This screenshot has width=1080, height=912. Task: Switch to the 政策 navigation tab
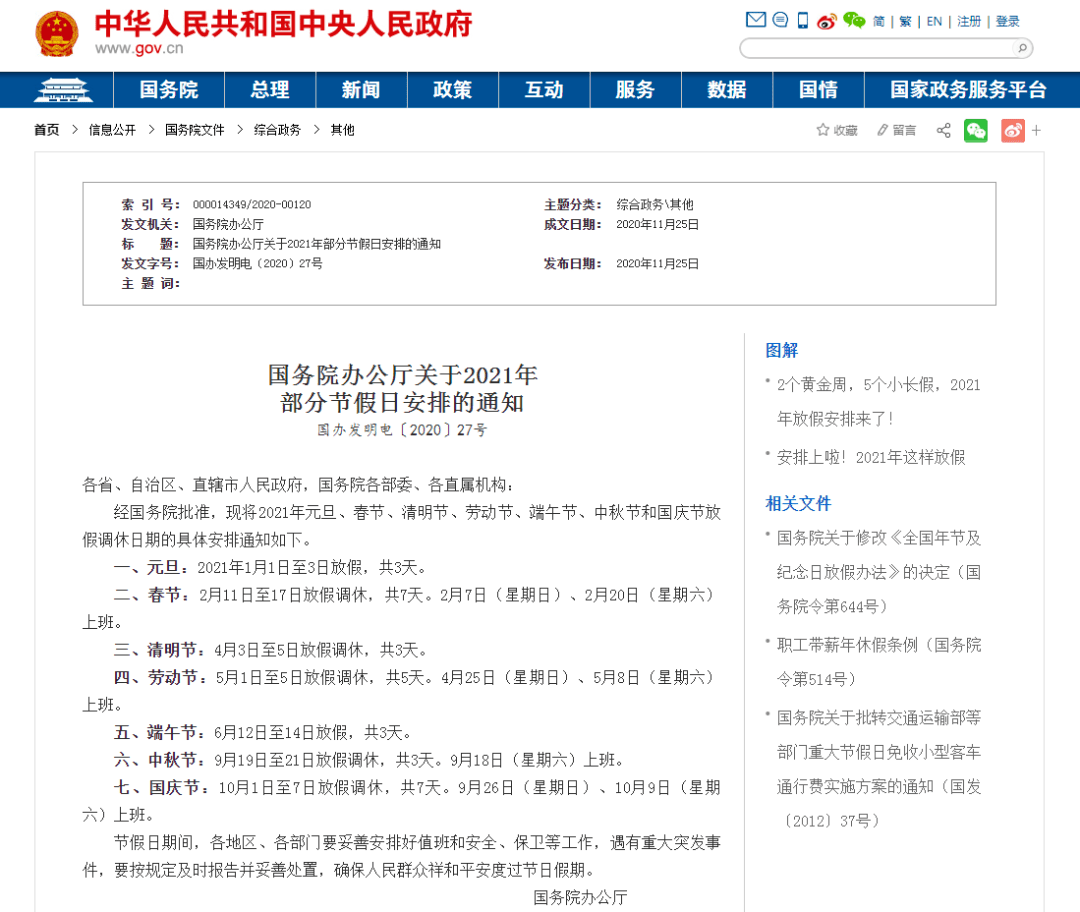click(x=453, y=89)
